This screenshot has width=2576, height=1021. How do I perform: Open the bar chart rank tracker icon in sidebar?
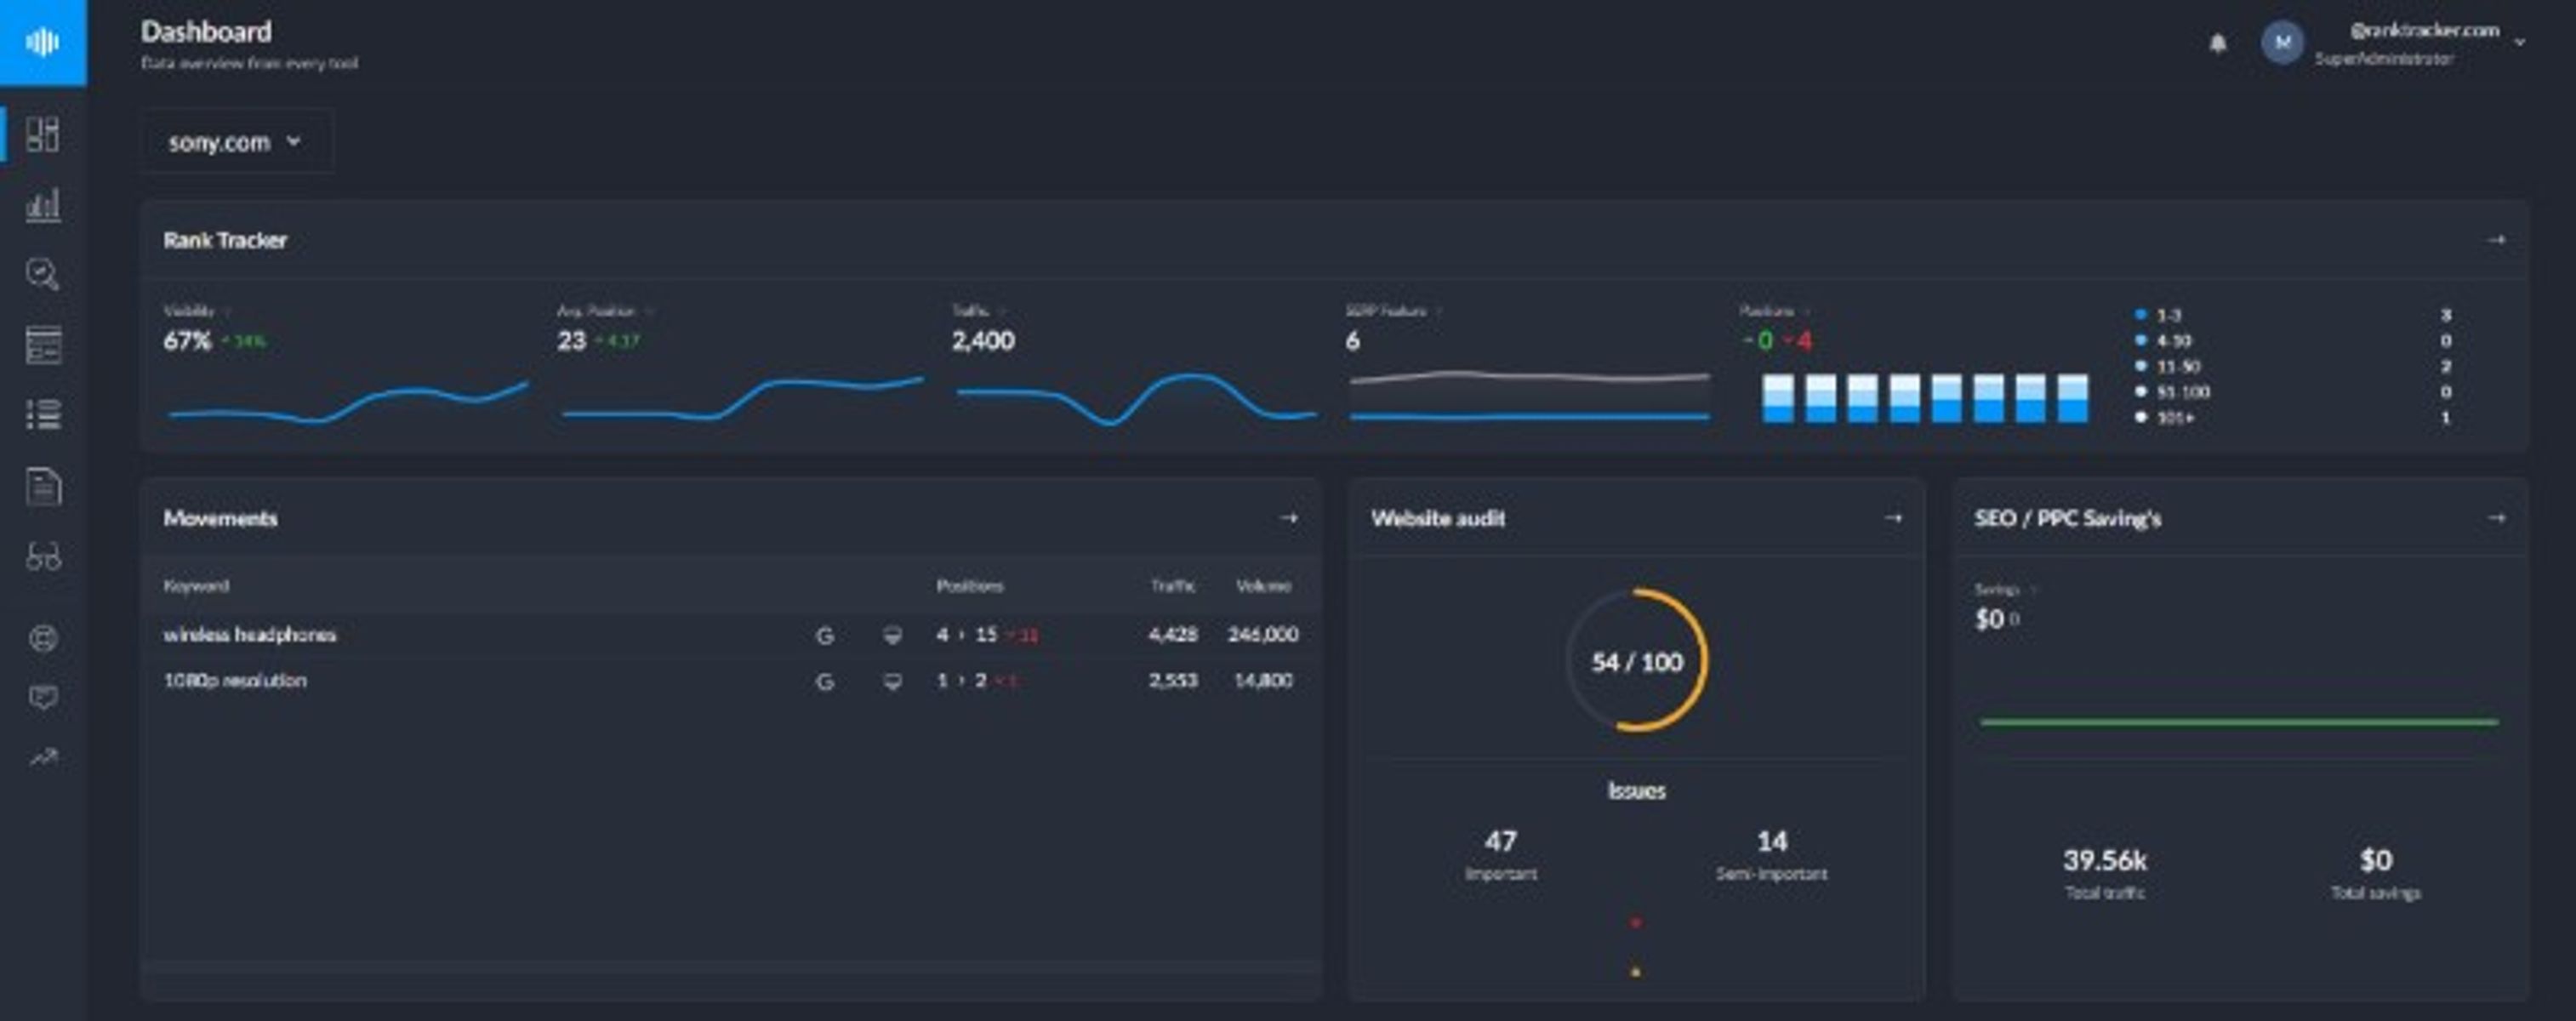tap(43, 205)
